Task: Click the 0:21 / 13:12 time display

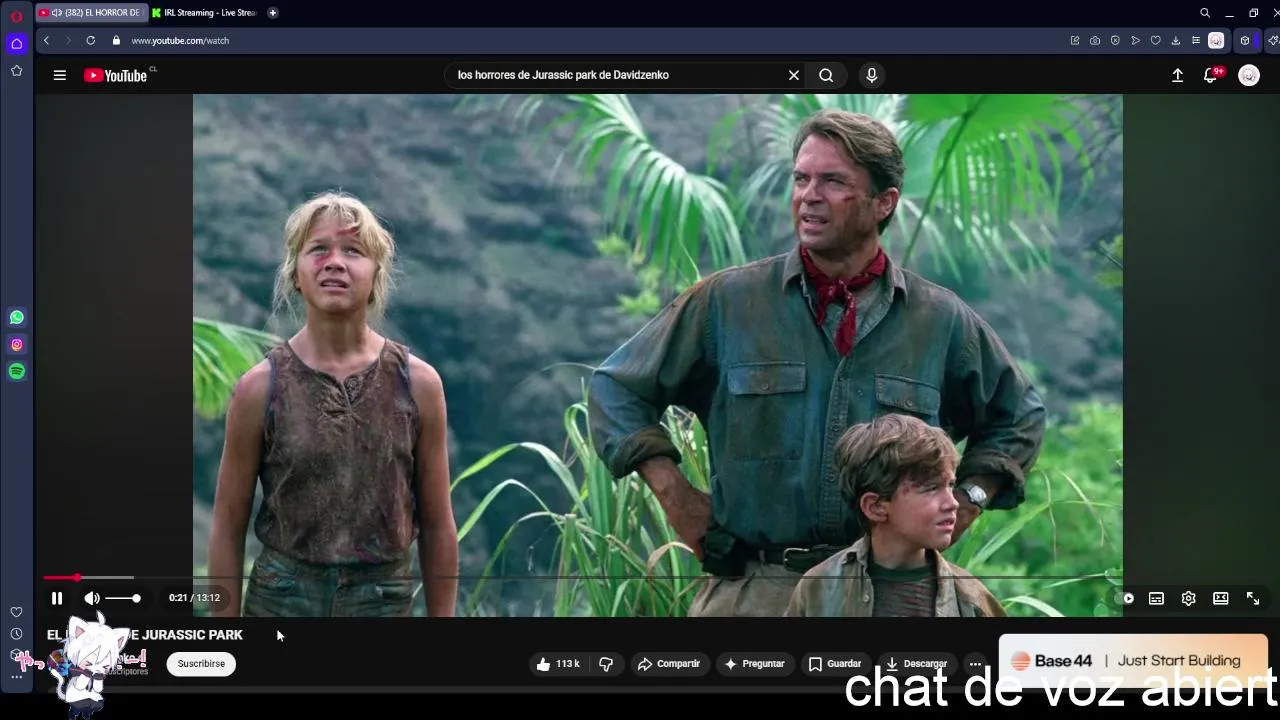Action: coord(194,598)
